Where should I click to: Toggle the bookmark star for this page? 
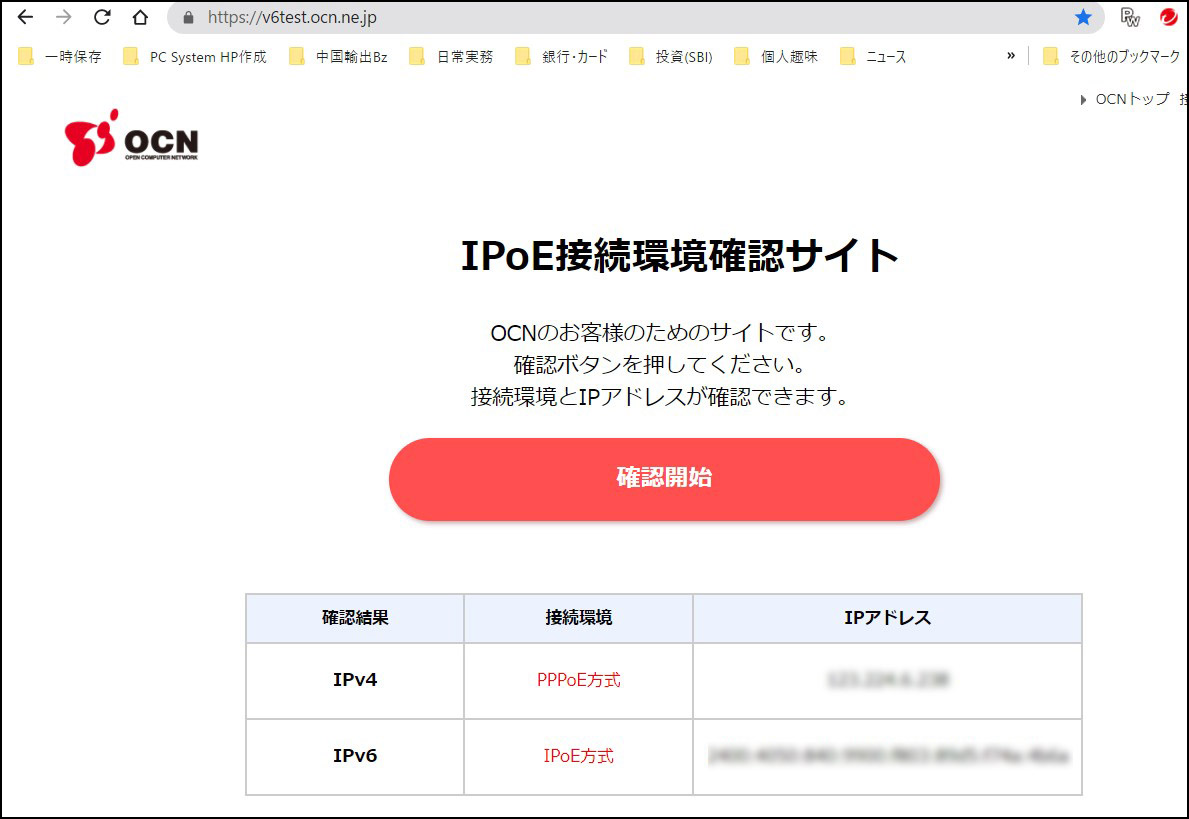1083,17
